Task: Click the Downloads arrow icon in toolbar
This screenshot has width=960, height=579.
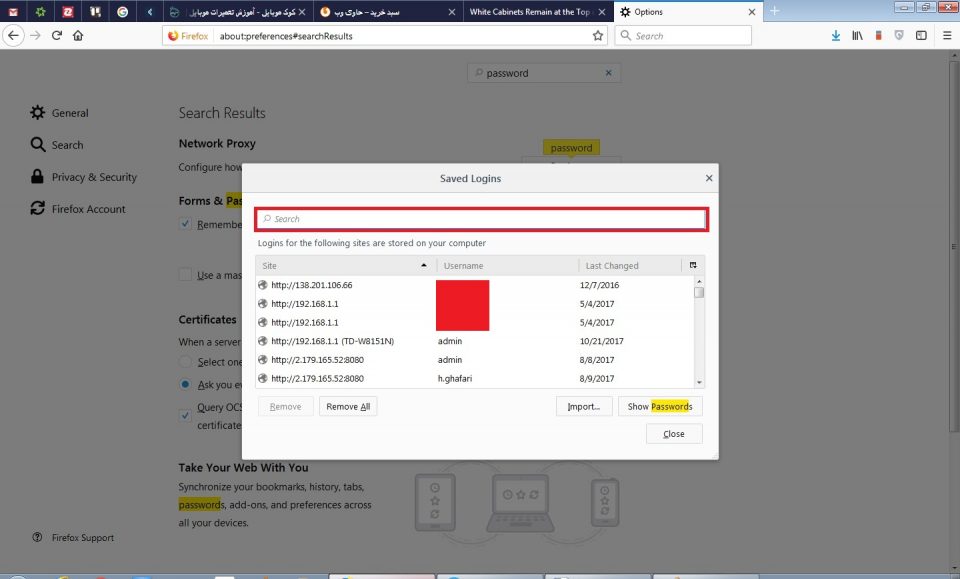Action: point(836,35)
